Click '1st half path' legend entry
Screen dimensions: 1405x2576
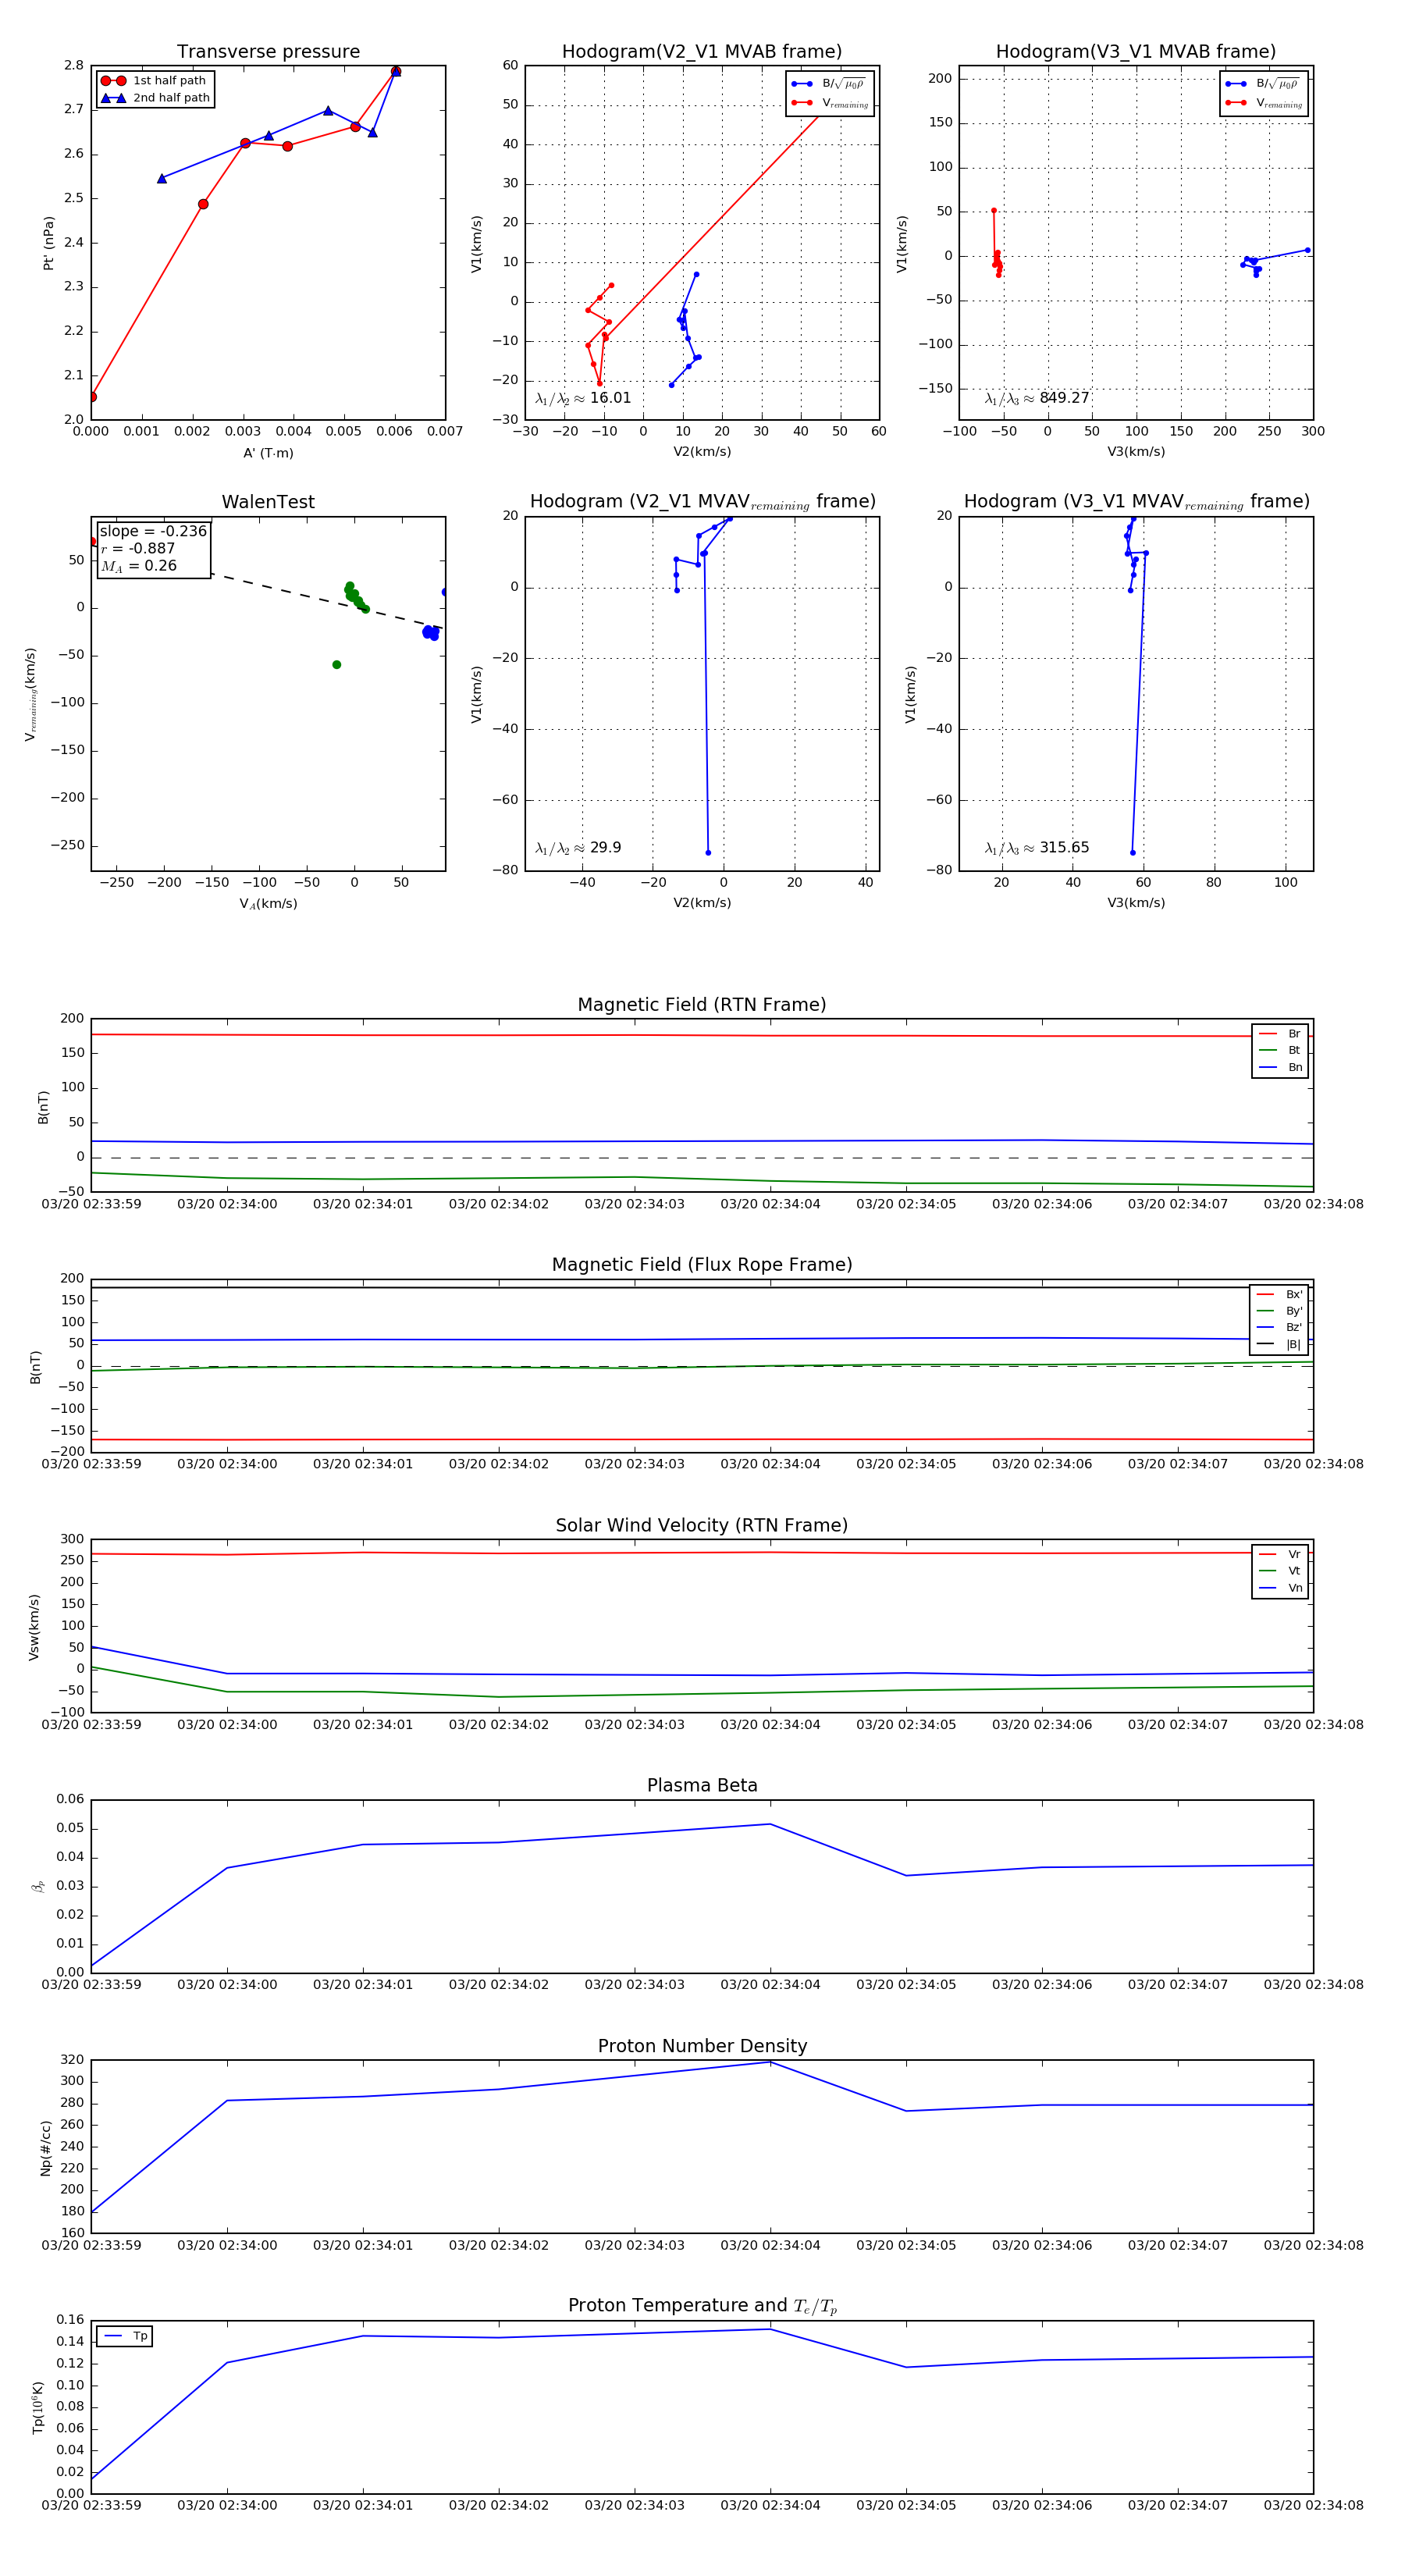(x=155, y=81)
